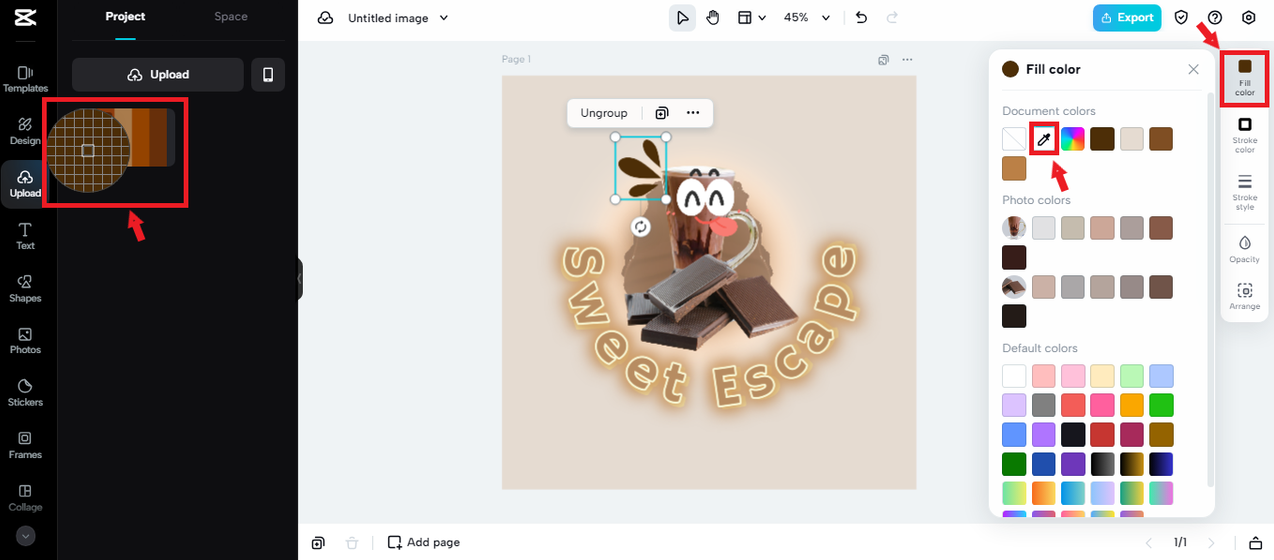Close the Fill color panel
This screenshot has height=560, width=1274.
[1193, 69]
